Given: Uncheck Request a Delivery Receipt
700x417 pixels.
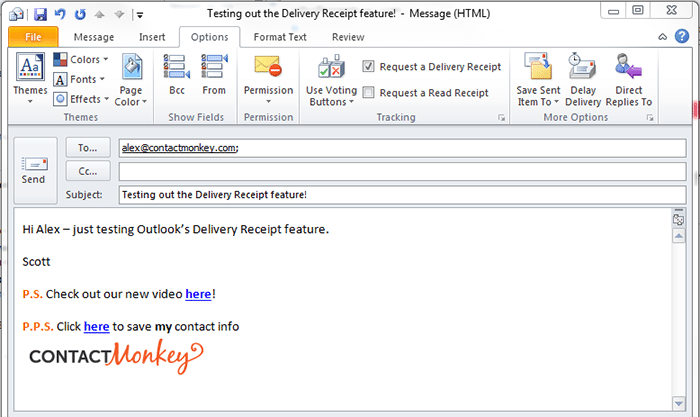Looking at the screenshot, I should 369,67.
